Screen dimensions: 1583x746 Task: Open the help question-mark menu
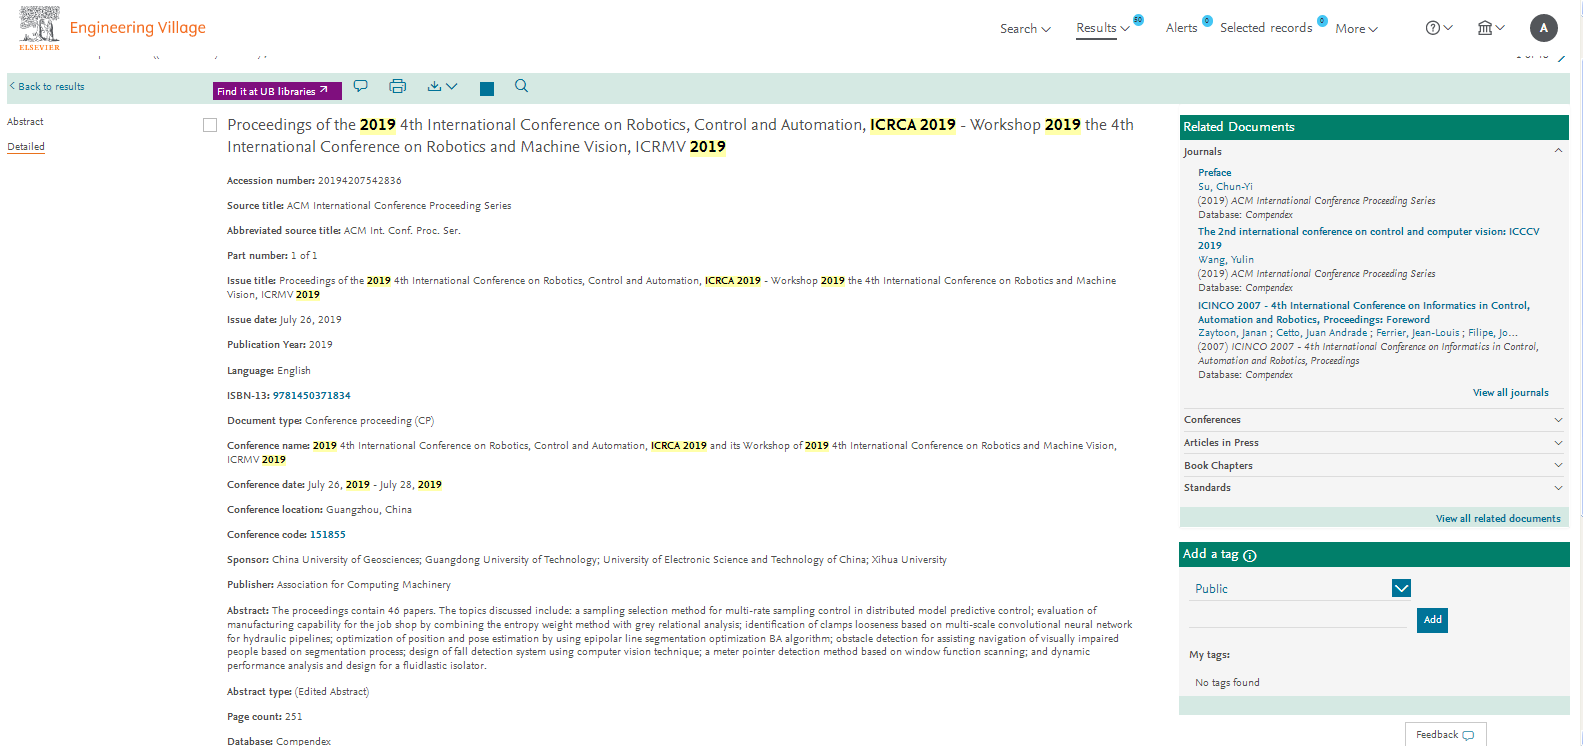pos(1439,28)
